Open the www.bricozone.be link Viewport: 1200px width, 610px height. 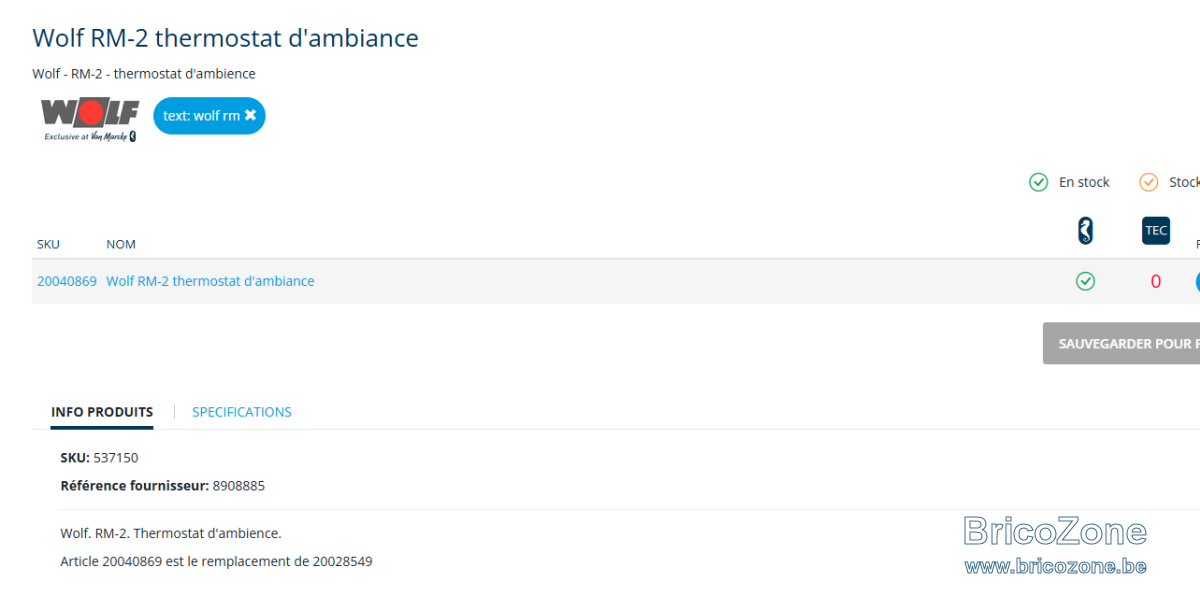(x=1055, y=566)
